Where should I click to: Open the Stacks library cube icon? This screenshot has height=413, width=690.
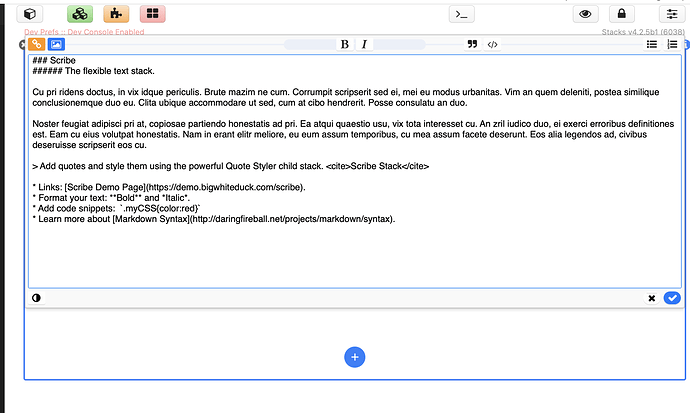click(30, 14)
